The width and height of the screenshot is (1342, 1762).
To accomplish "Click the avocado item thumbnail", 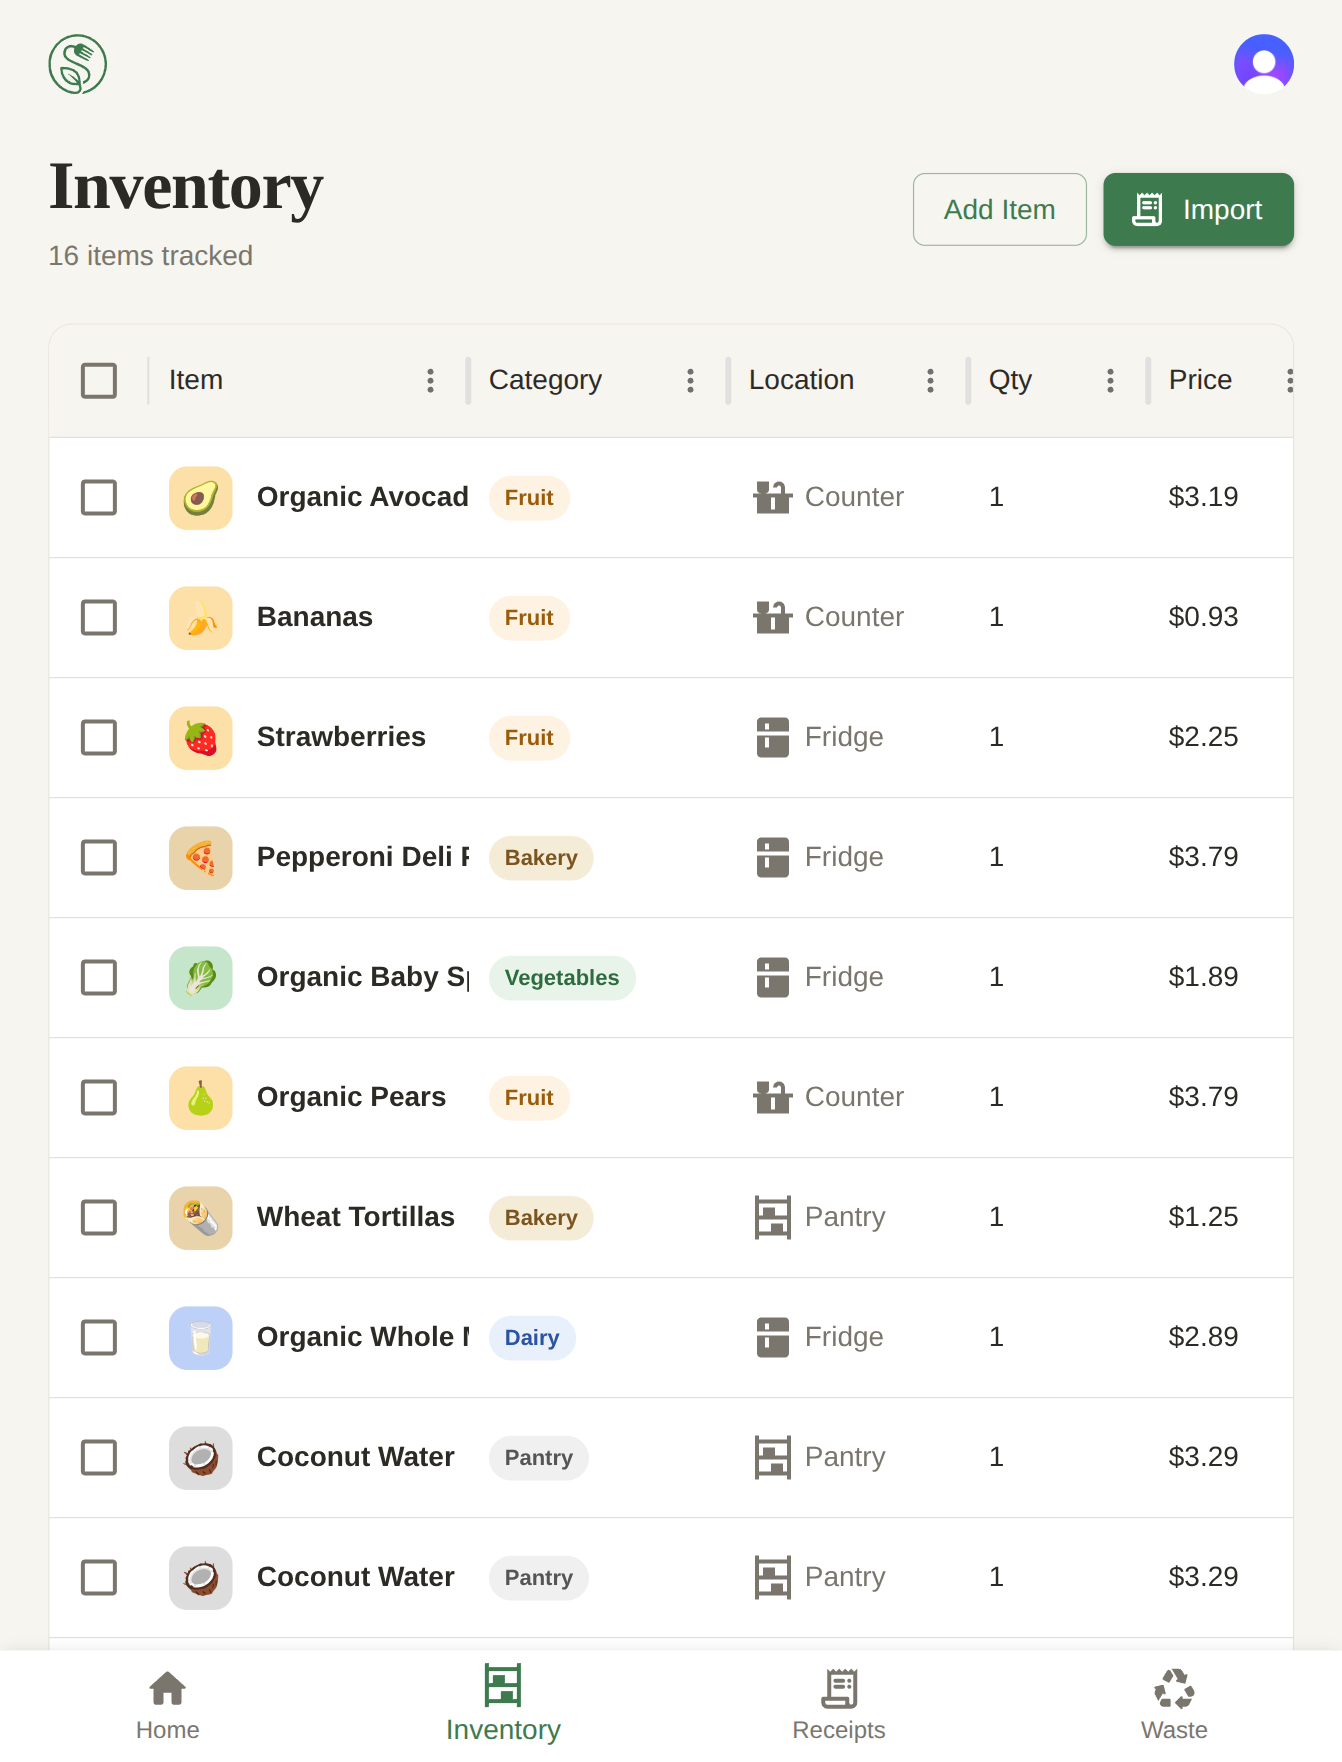I will (x=201, y=498).
